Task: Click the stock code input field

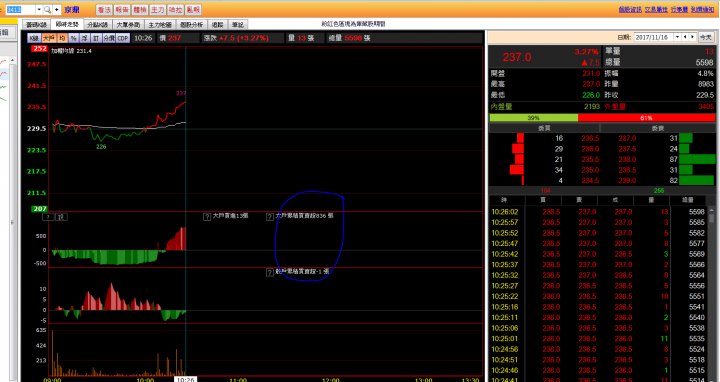Action: tap(20, 10)
